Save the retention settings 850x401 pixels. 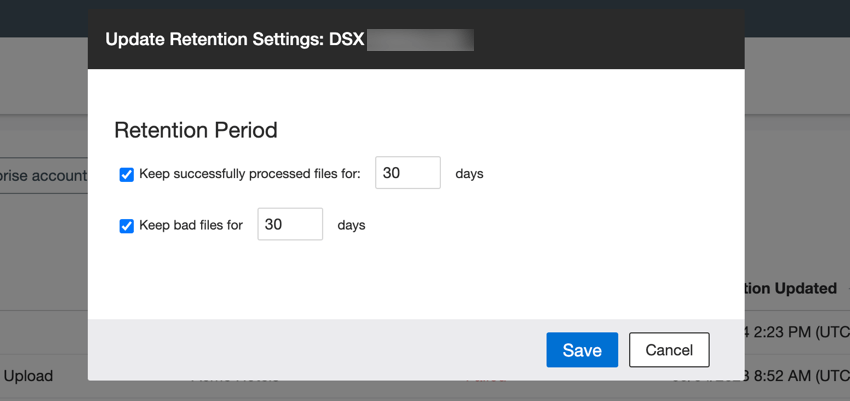pyautogui.click(x=582, y=350)
